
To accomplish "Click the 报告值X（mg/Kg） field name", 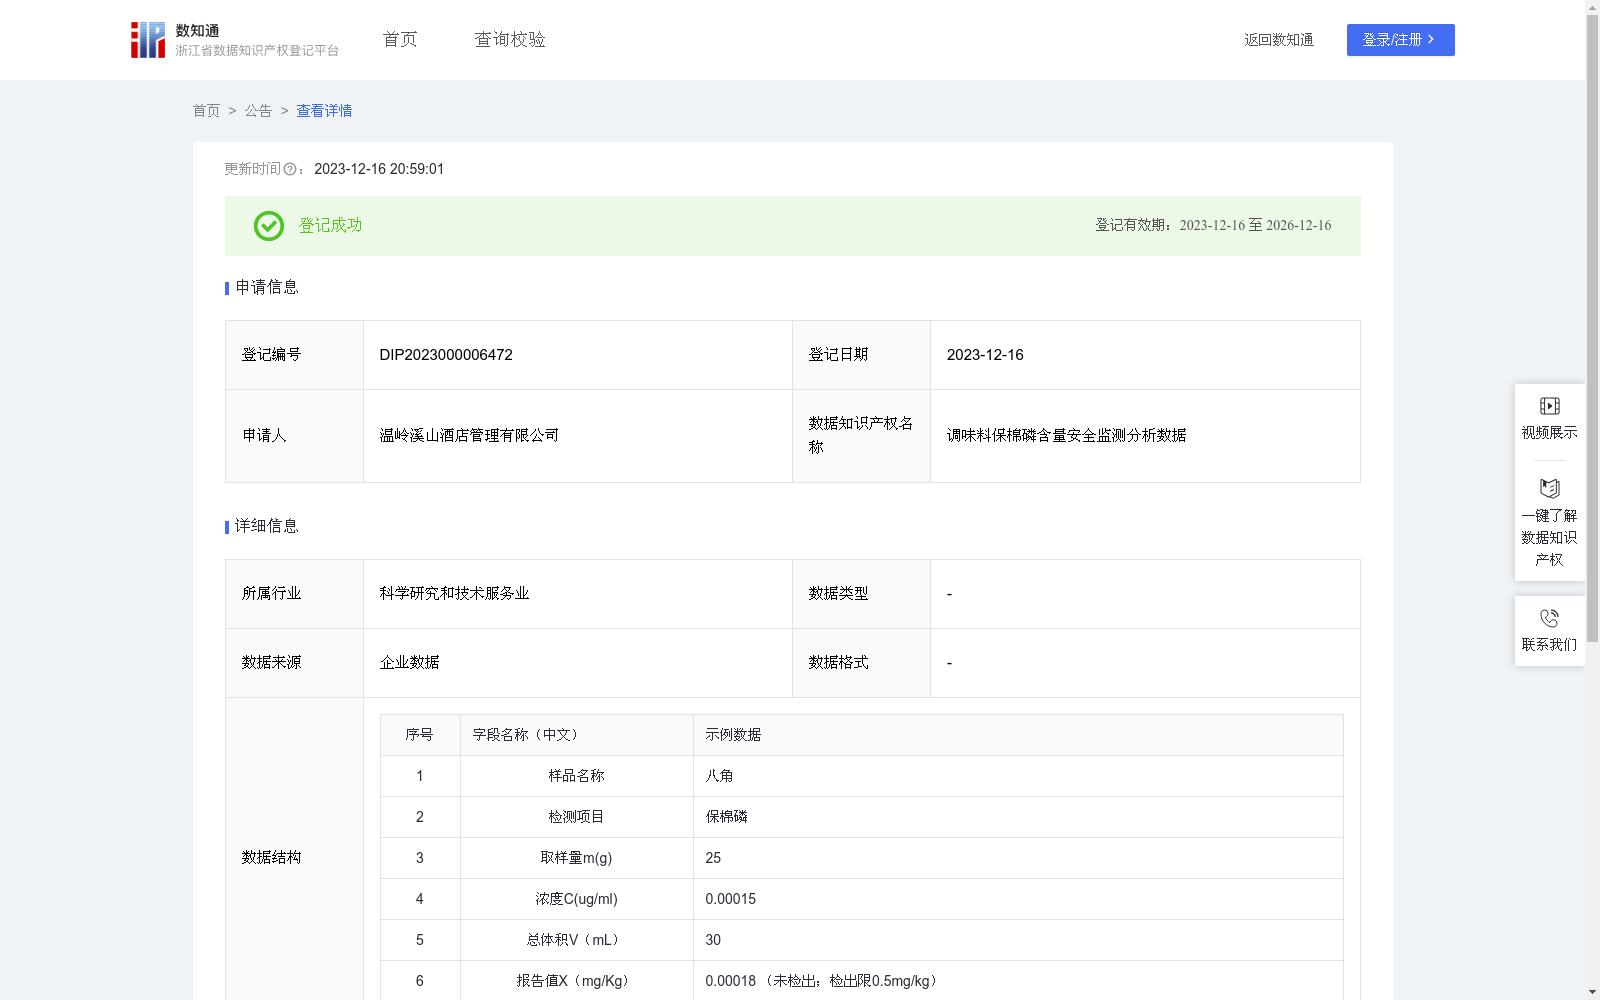I will 576,981.
